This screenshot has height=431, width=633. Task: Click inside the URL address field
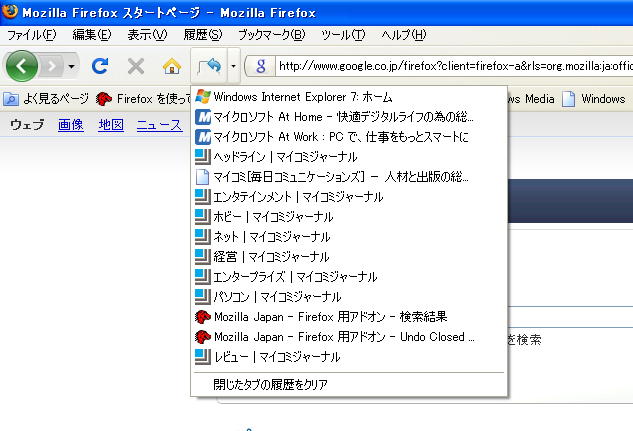[454, 66]
